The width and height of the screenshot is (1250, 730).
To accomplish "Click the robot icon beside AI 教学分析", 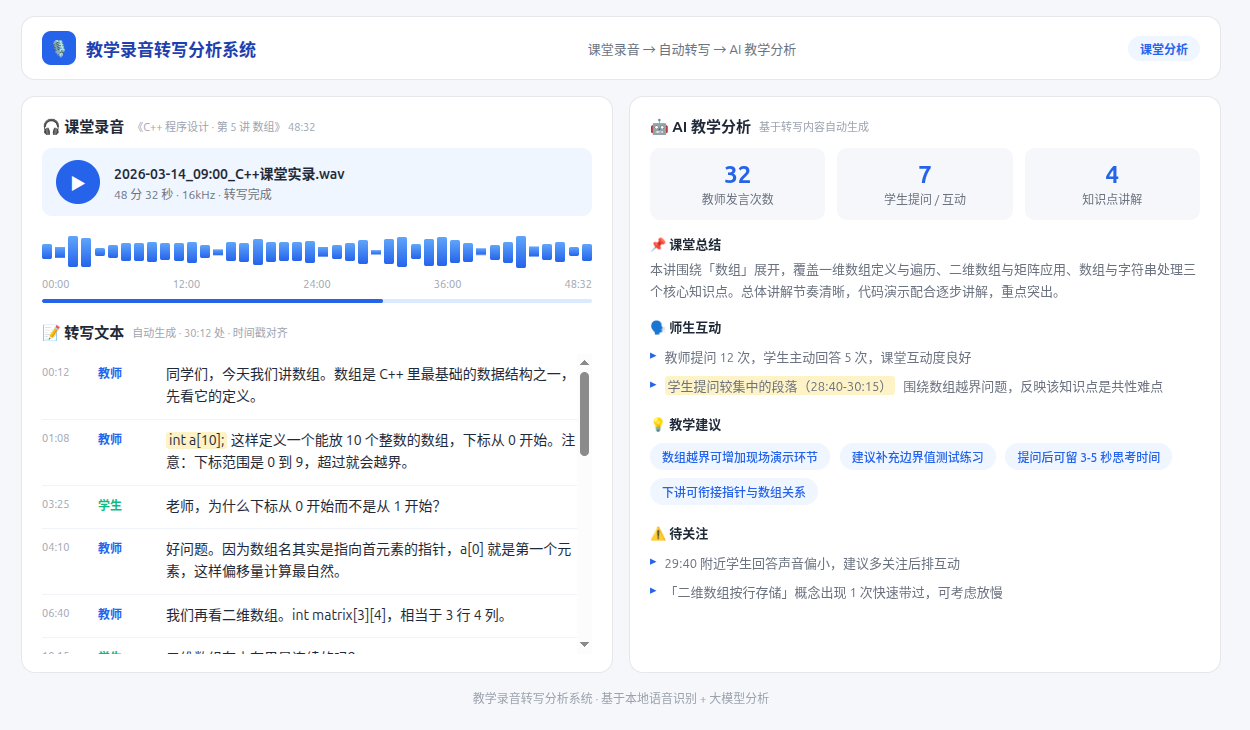I will pyautogui.click(x=659, y=127).
